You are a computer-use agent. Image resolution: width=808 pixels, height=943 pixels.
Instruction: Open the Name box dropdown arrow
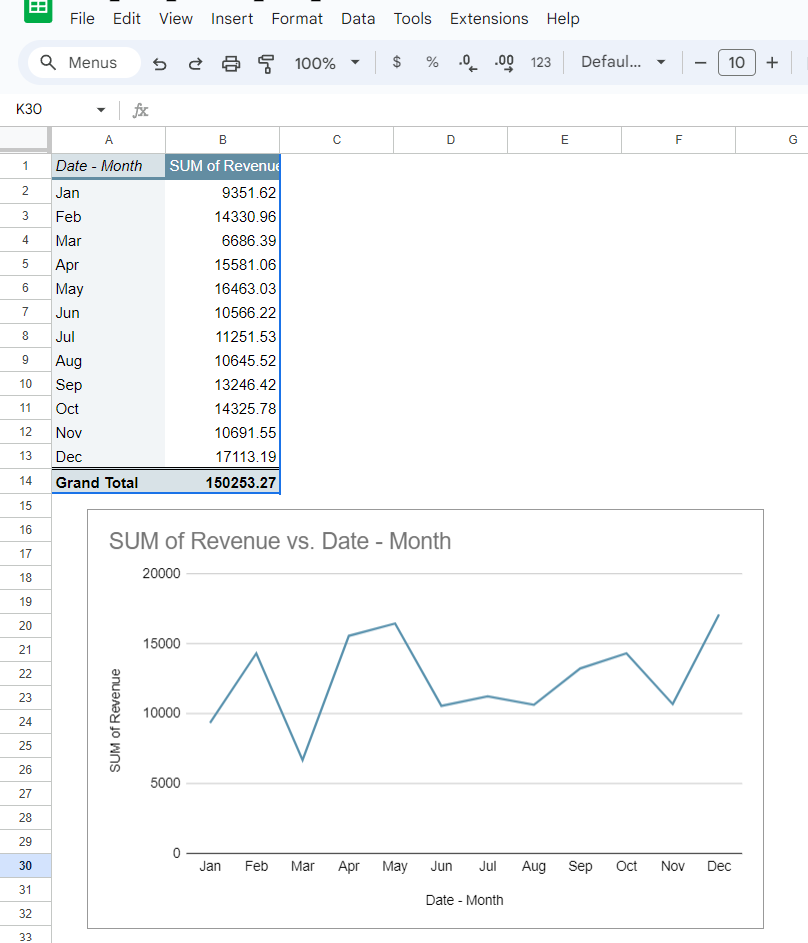point(101,109)
